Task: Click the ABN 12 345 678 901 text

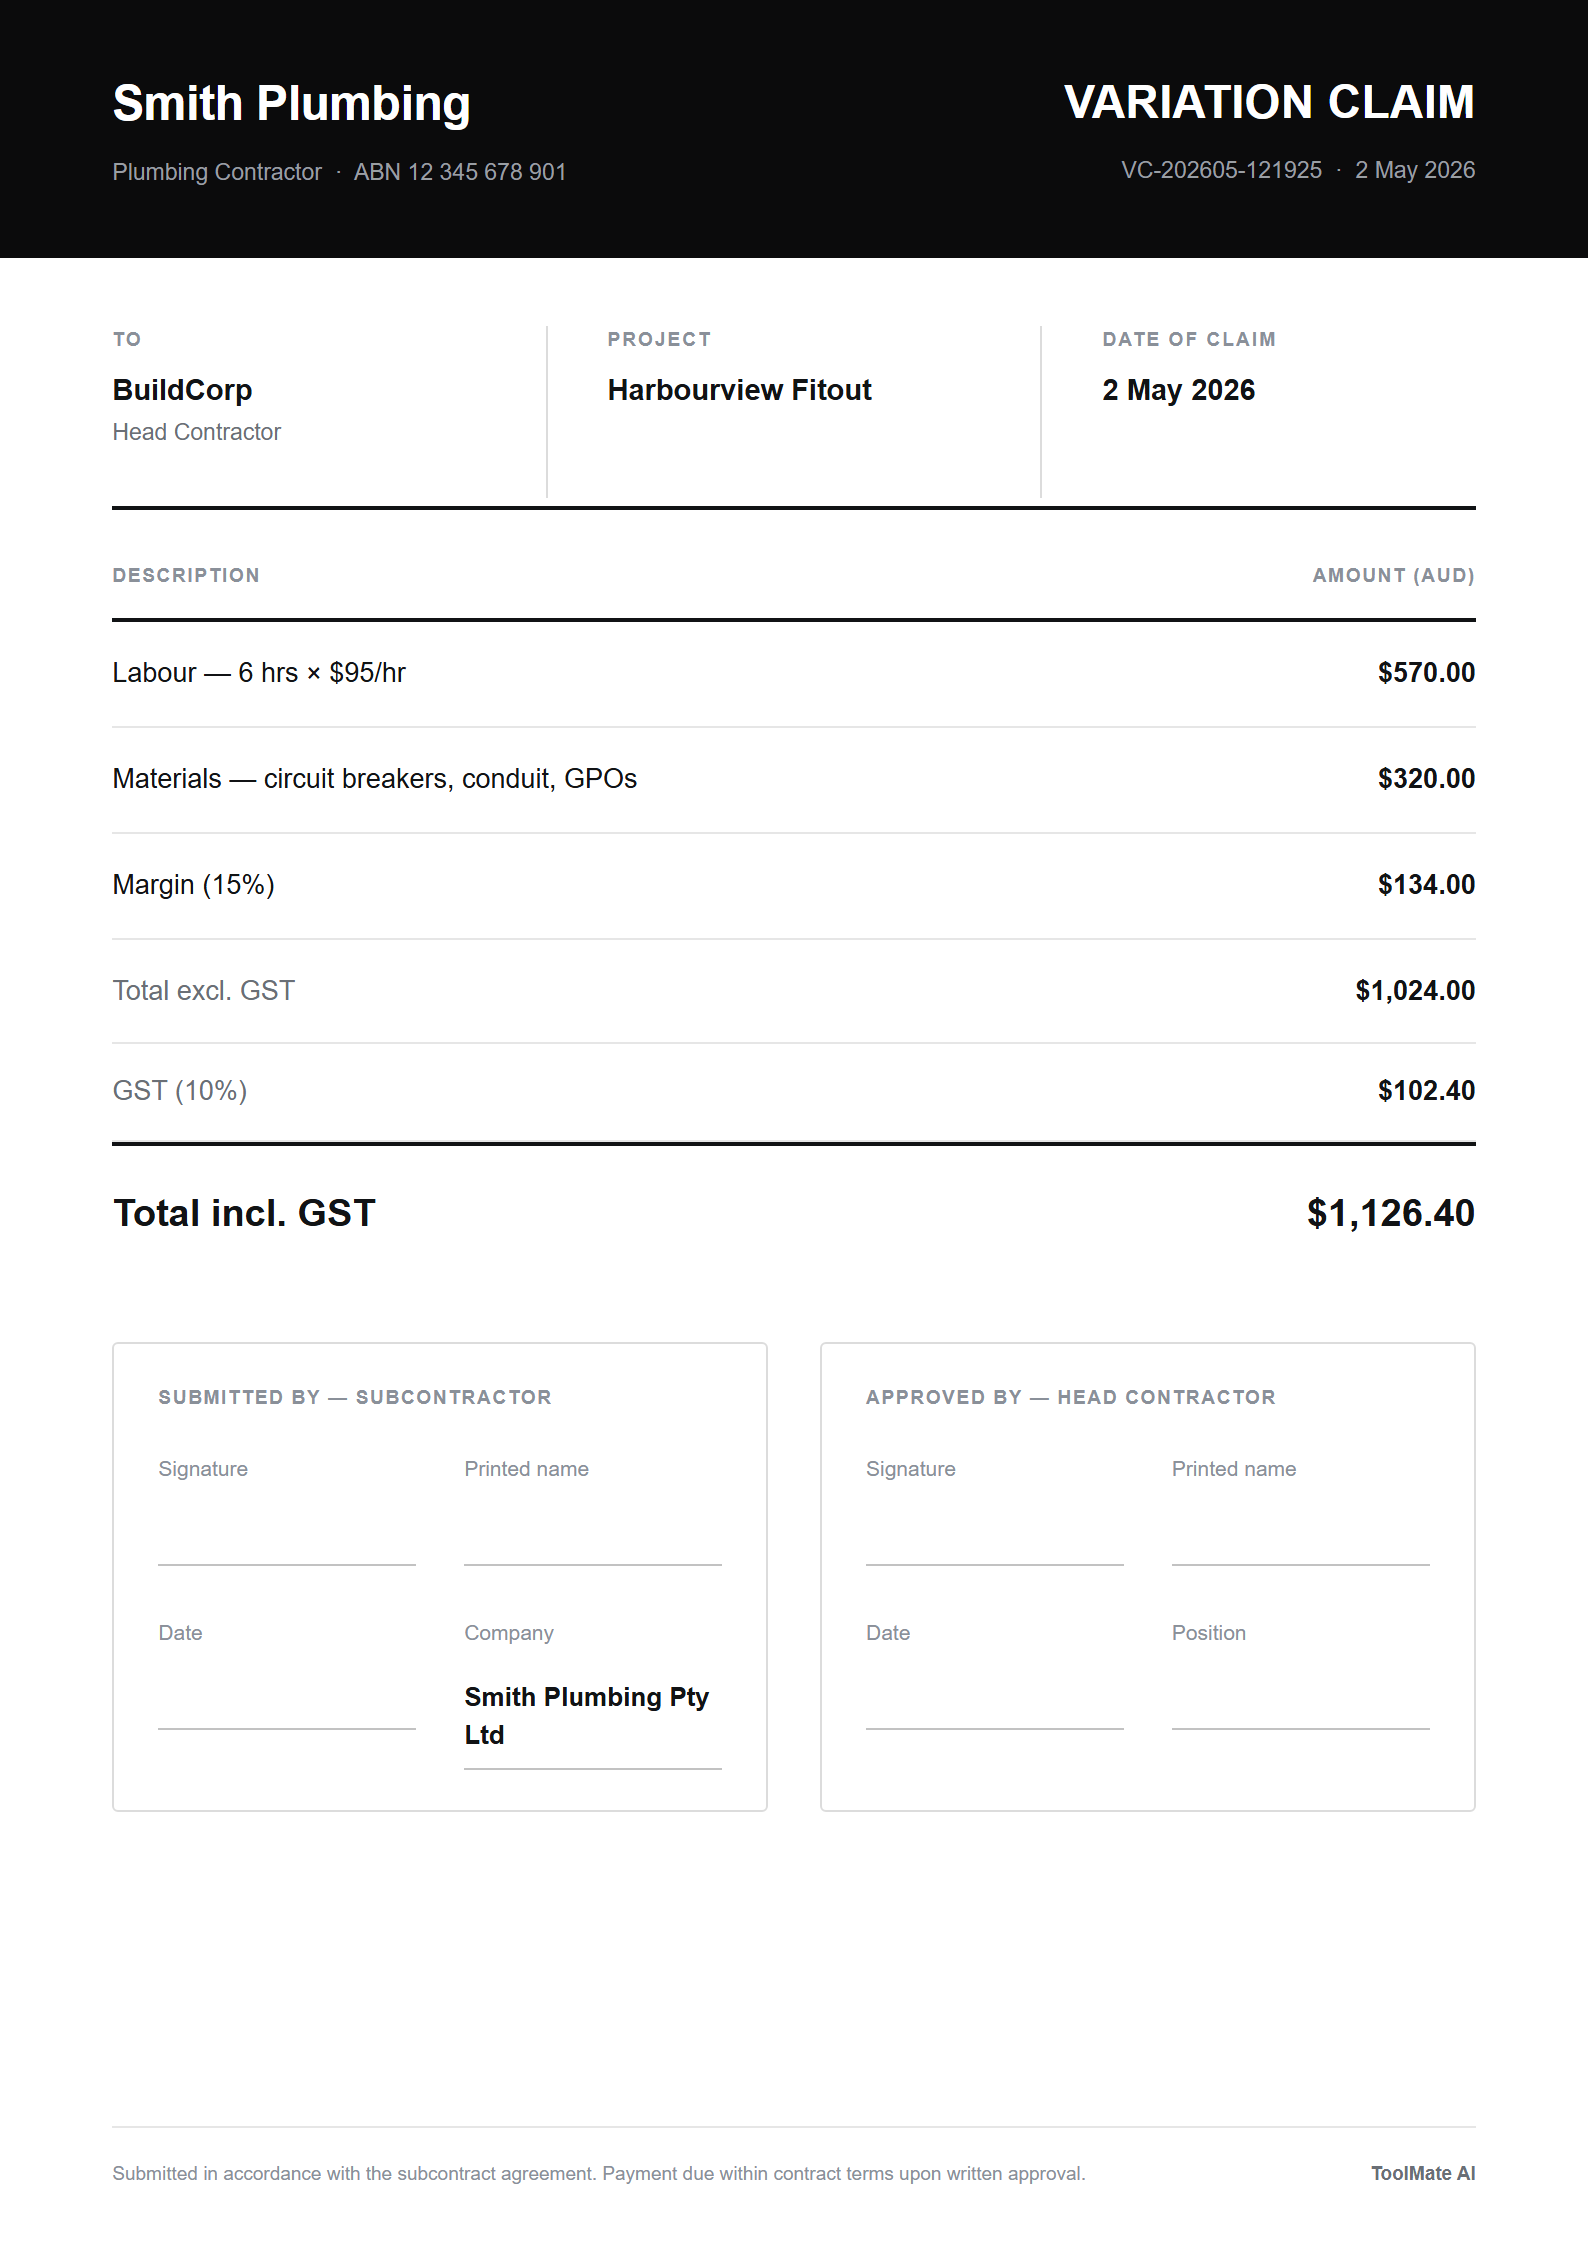Action: [x=460, y=172]
